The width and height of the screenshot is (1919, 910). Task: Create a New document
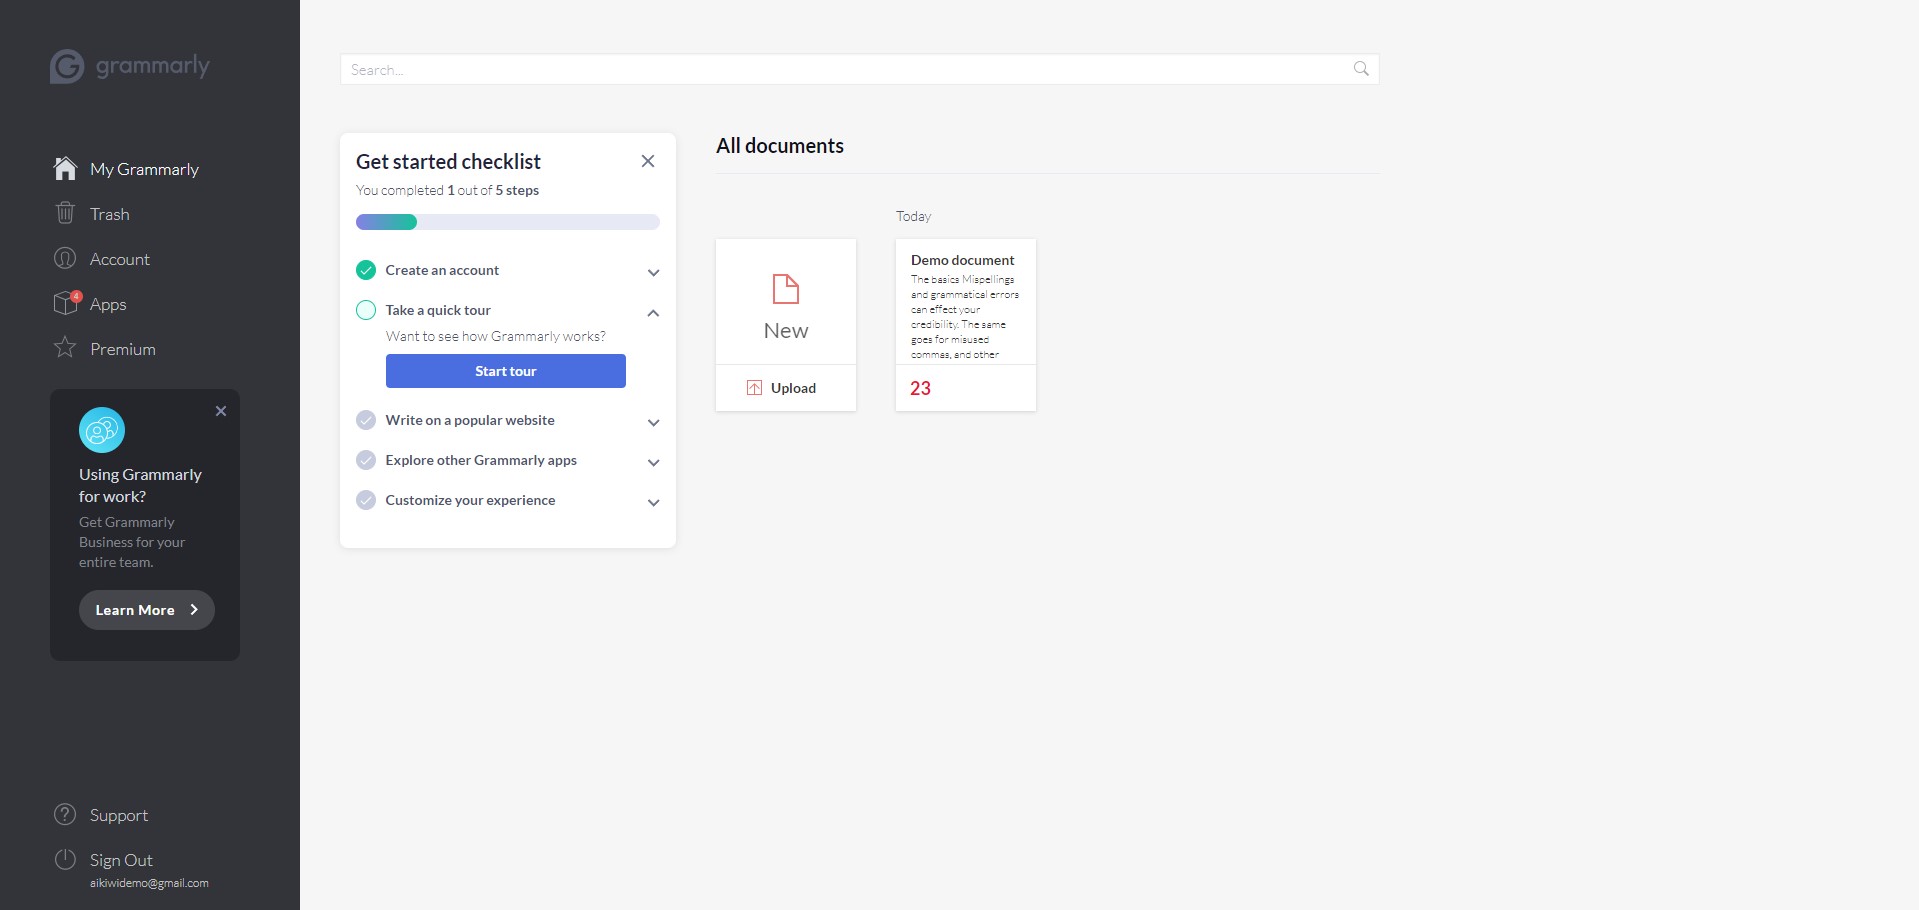tap(786, 302)
